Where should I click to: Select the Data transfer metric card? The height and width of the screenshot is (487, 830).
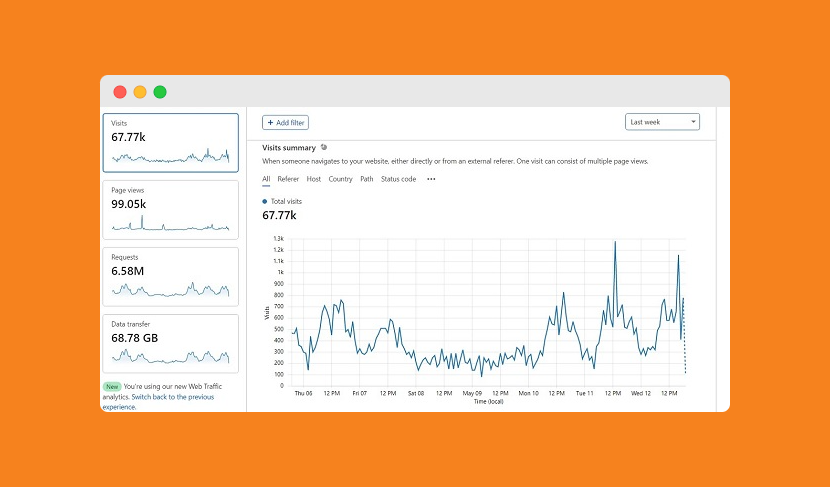[170, 344]
